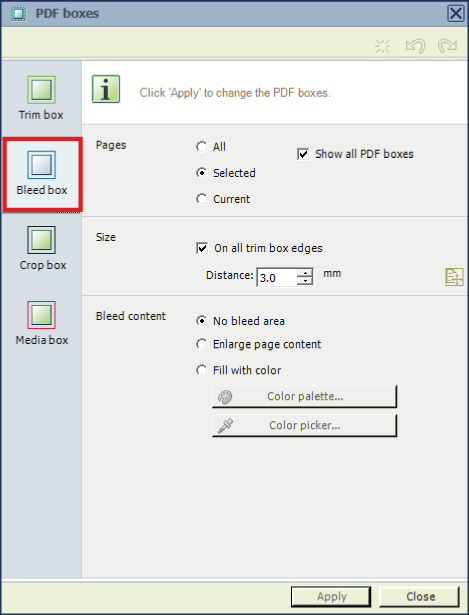Decrease Distance with the down stepper arrow
Viewport: 469px width, 615px height.
pos(305,281)
